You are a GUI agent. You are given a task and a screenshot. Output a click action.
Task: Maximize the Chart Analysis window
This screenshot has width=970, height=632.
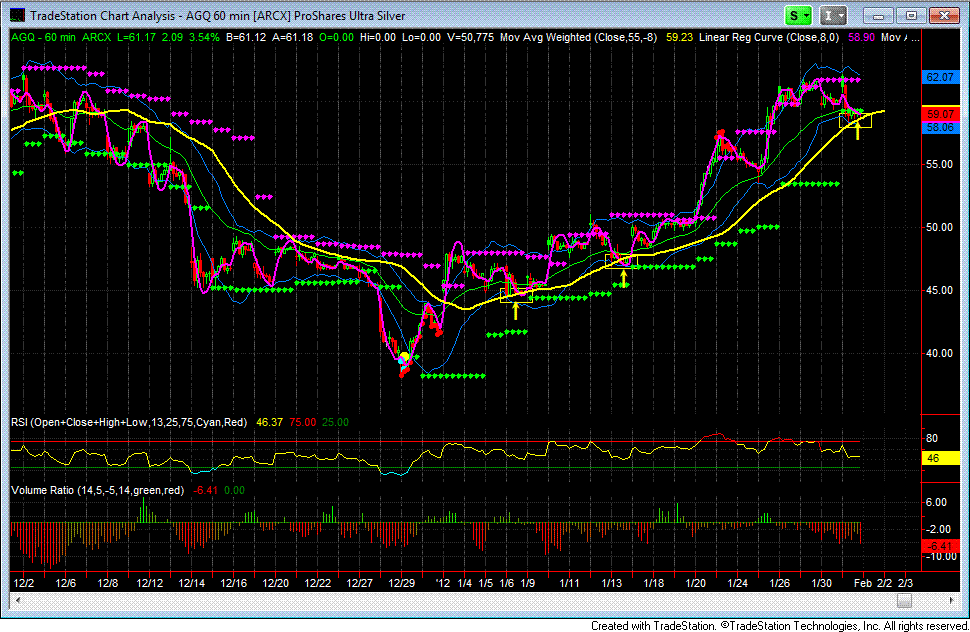pyautogui.click(x=911, y=15)
